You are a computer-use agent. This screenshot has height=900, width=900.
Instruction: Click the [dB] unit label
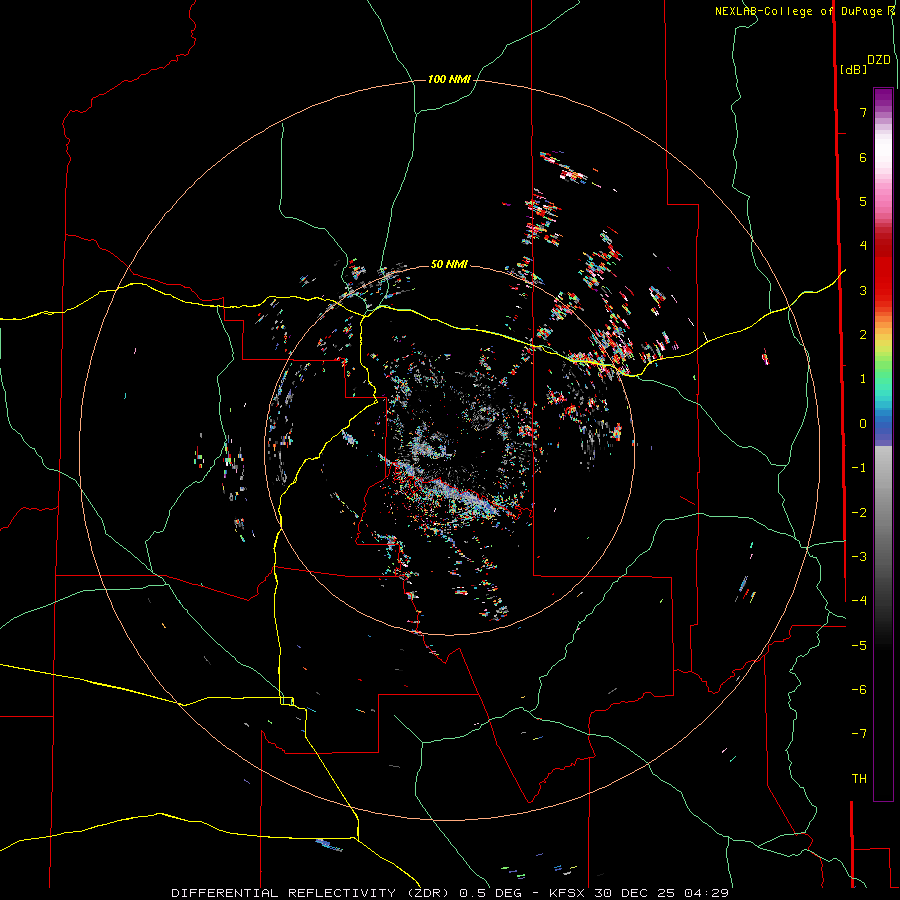(x=853, y=69)
